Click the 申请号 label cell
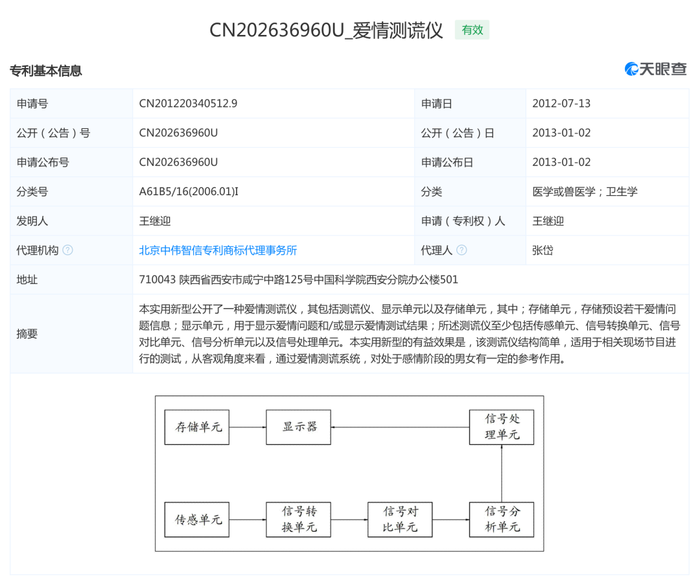Image resolution: width=700 pixels, height=583 pixels. pyautogui.click(x=71, y=104)
